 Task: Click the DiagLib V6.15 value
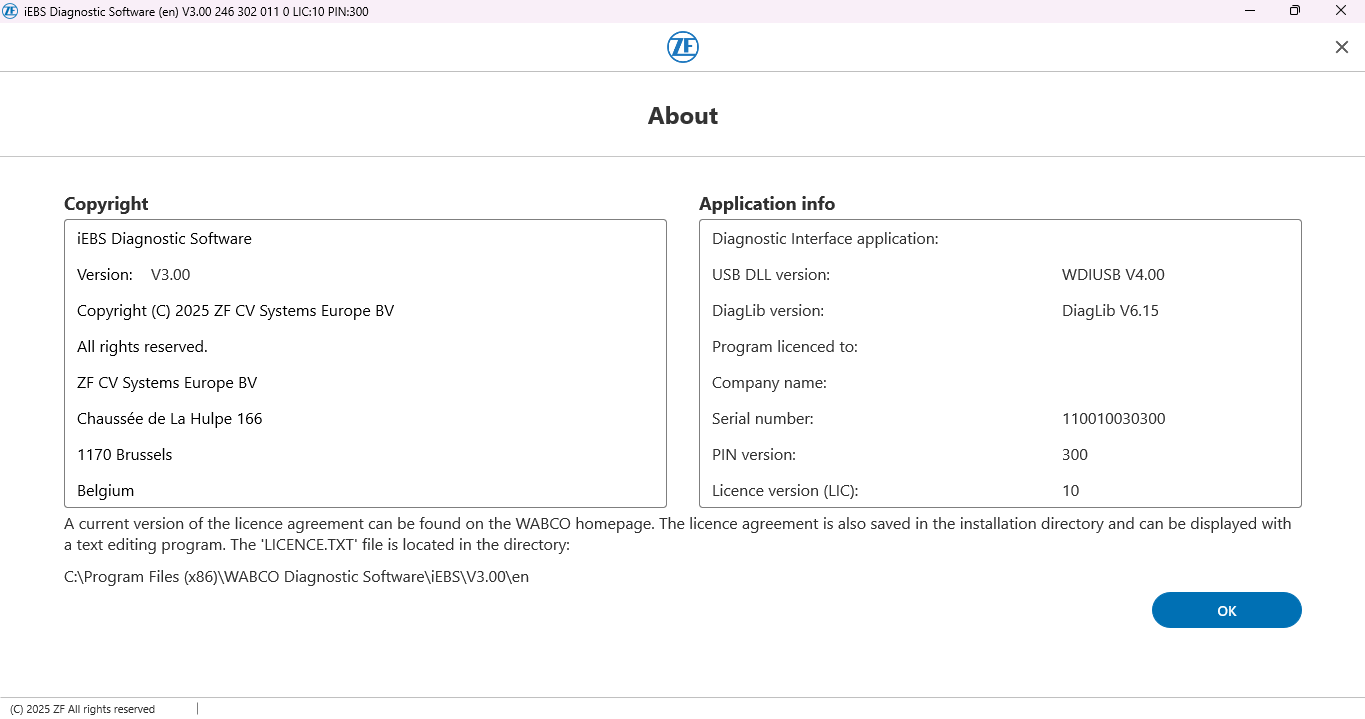(x=1110, y=311)
